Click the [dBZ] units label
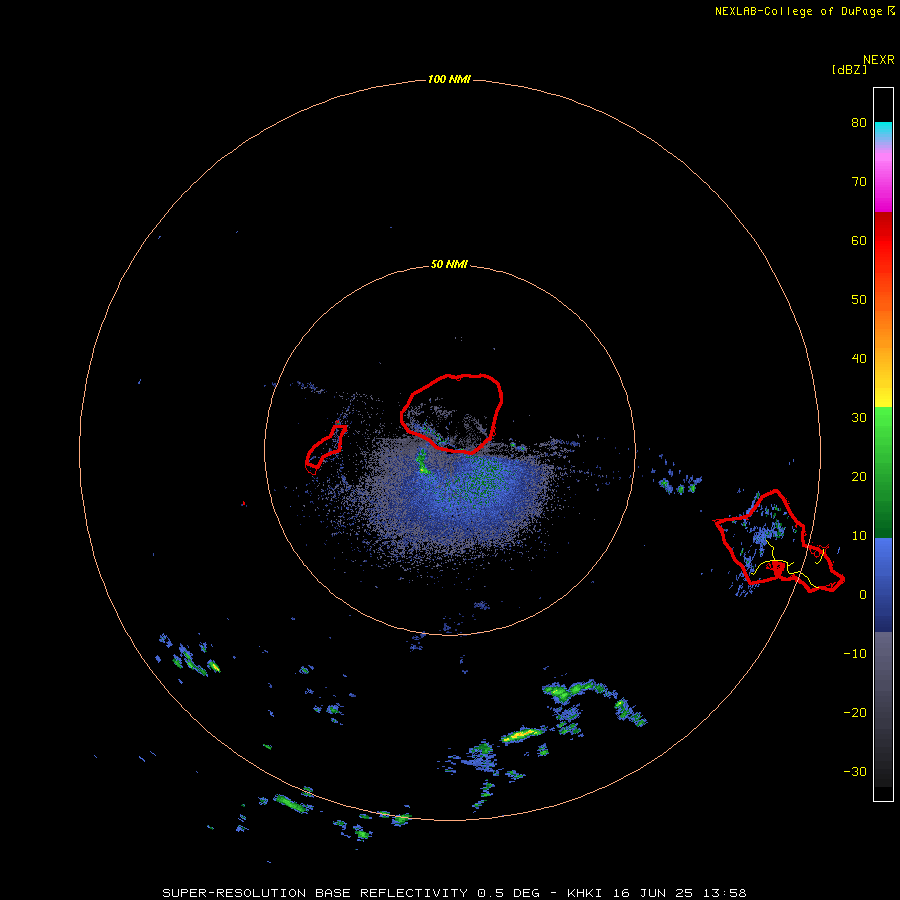This screenshot has width=900, height=900. pos(849,70)
